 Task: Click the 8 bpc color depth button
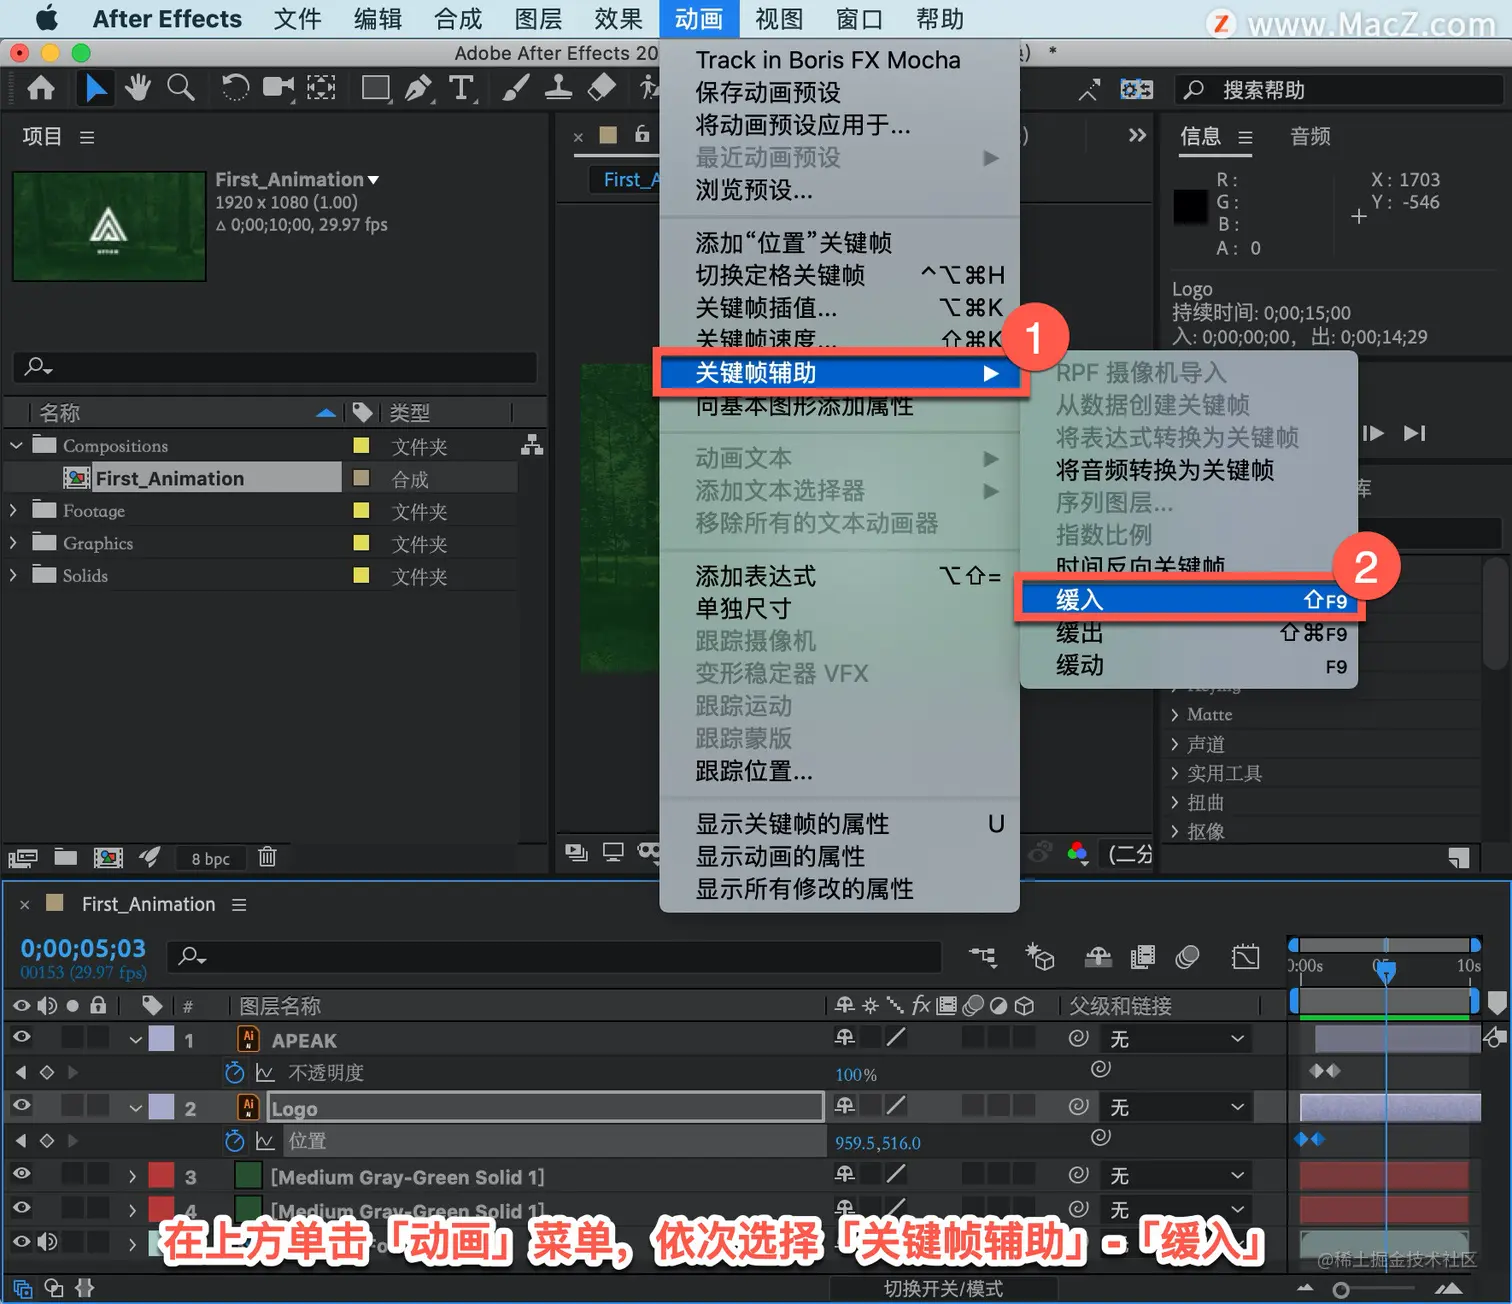(211, 859)
